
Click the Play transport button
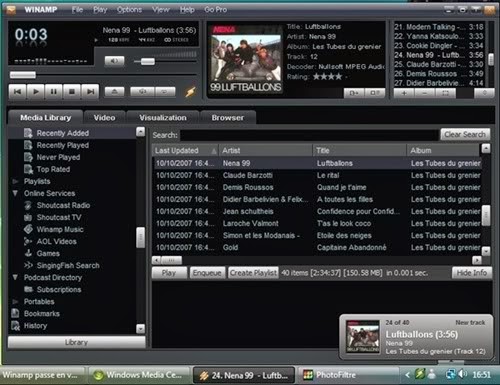[35, 91]
